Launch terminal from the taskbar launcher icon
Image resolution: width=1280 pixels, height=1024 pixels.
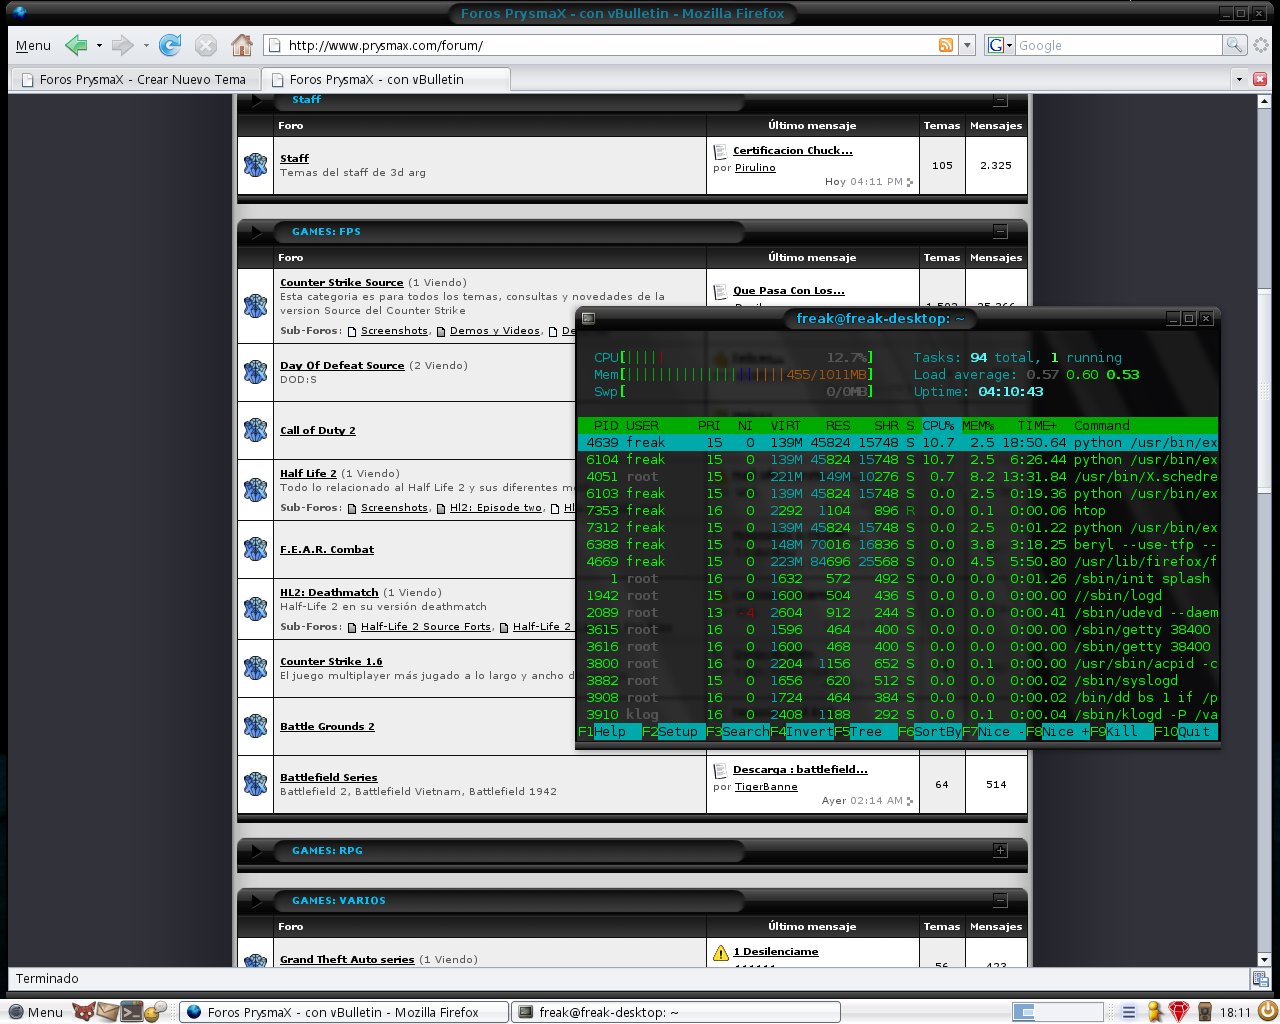[x=131, y=1012]
